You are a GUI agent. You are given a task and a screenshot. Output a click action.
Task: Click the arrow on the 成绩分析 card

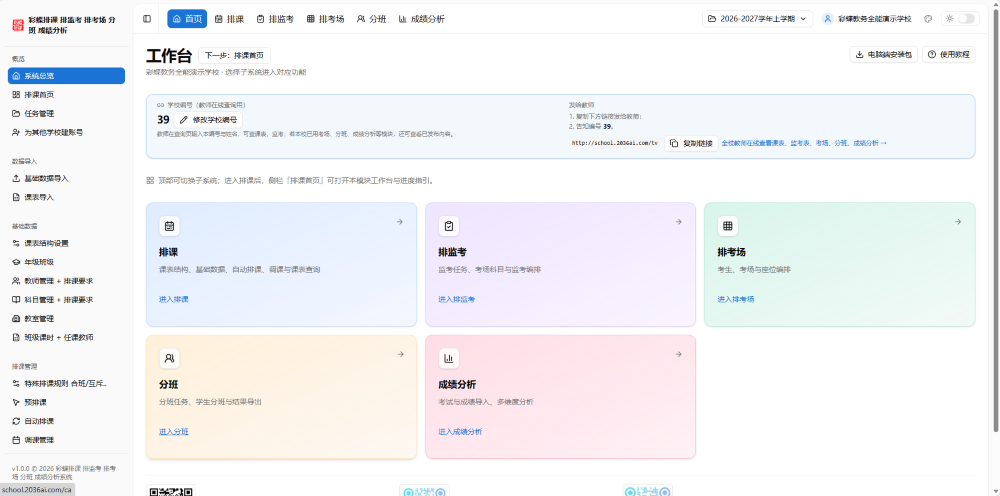679,354
